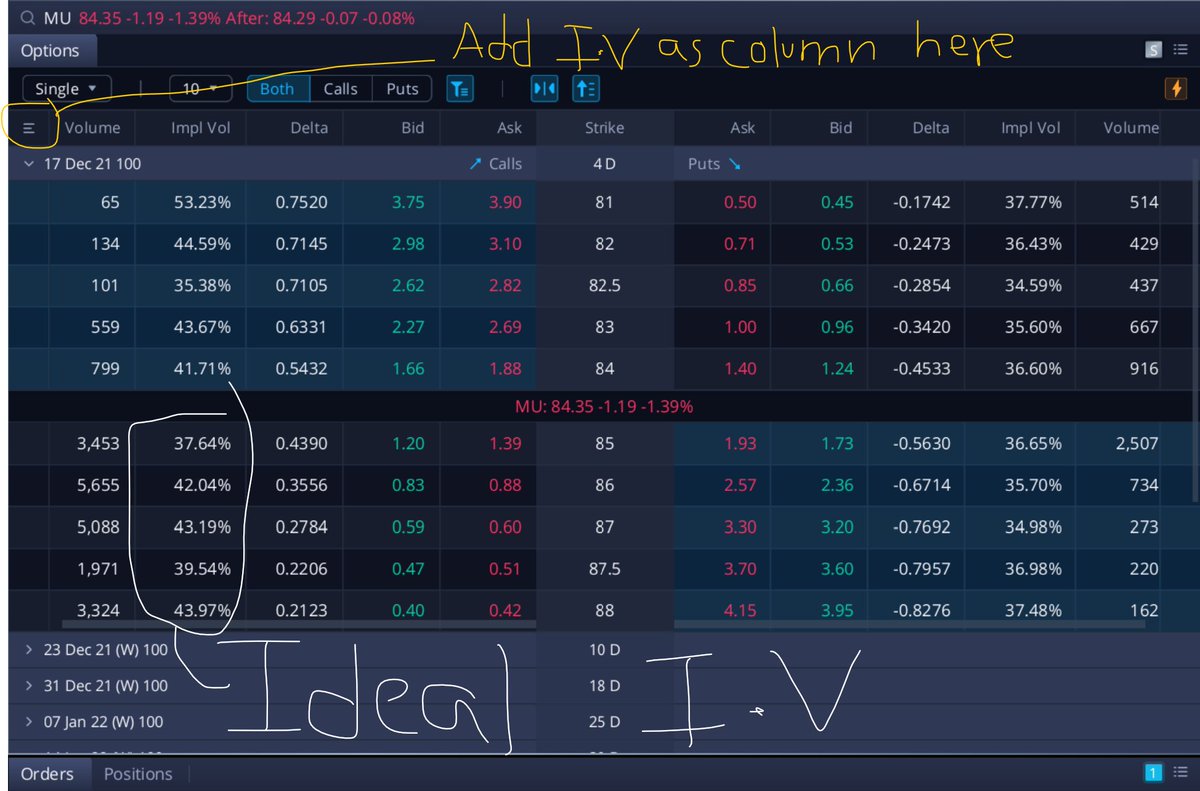Viewport: 1200px width, 791px height.
Task: Click the puts Volume column header
Action: pyautogui.click(x=1131, y=128)
